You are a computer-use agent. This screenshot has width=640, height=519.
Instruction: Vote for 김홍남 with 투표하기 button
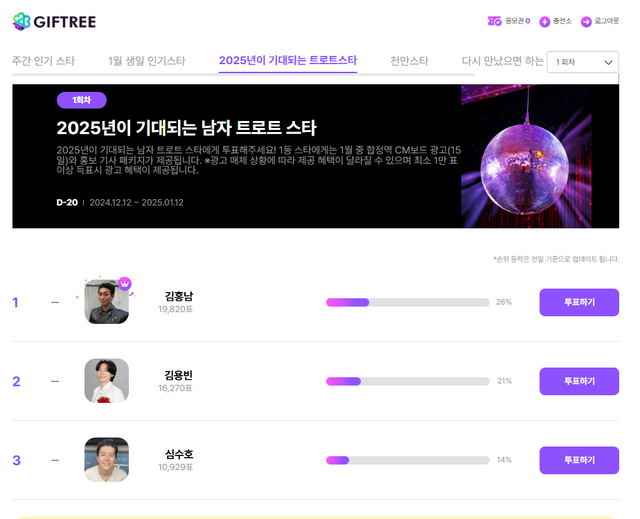coord(579,302)
